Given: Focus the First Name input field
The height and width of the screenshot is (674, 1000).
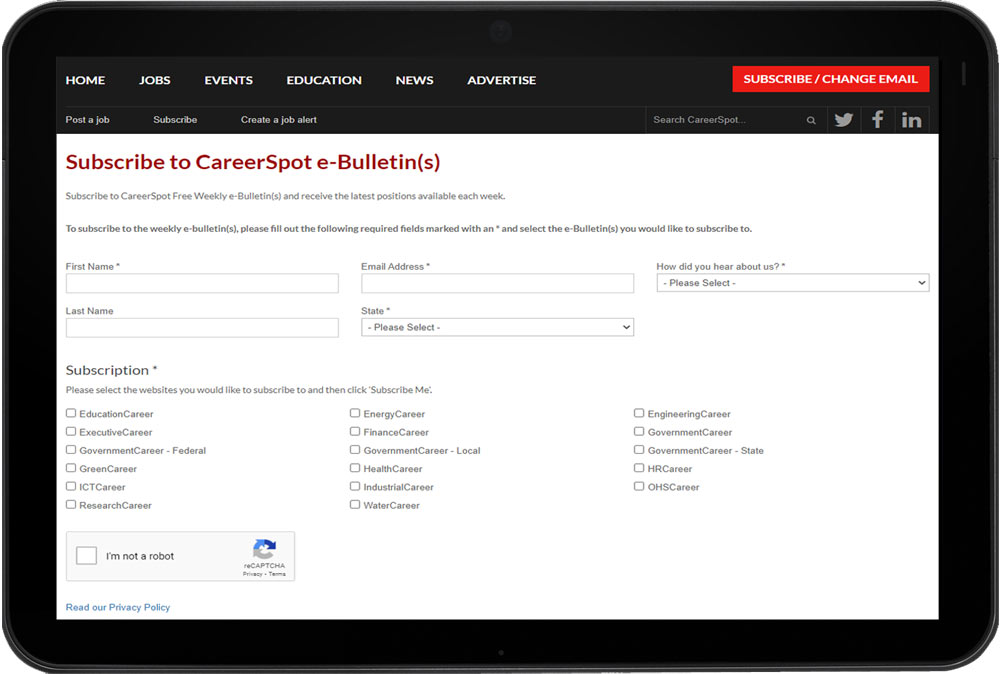Looking at the screenshot, I should (202, 283).
